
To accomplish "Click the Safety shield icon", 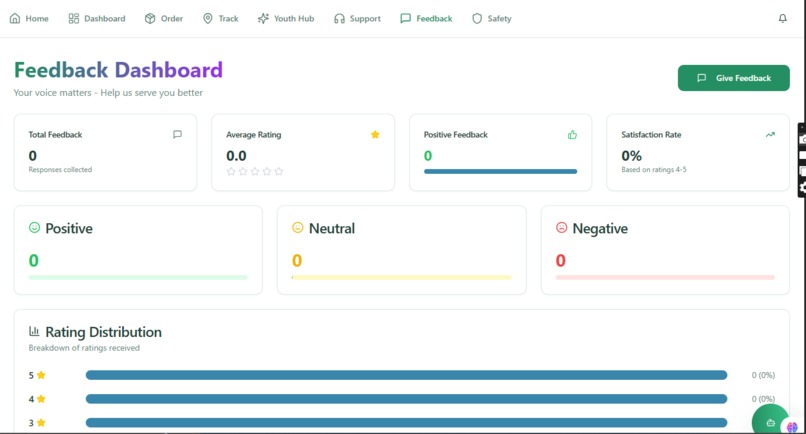I will pos(477,19).
